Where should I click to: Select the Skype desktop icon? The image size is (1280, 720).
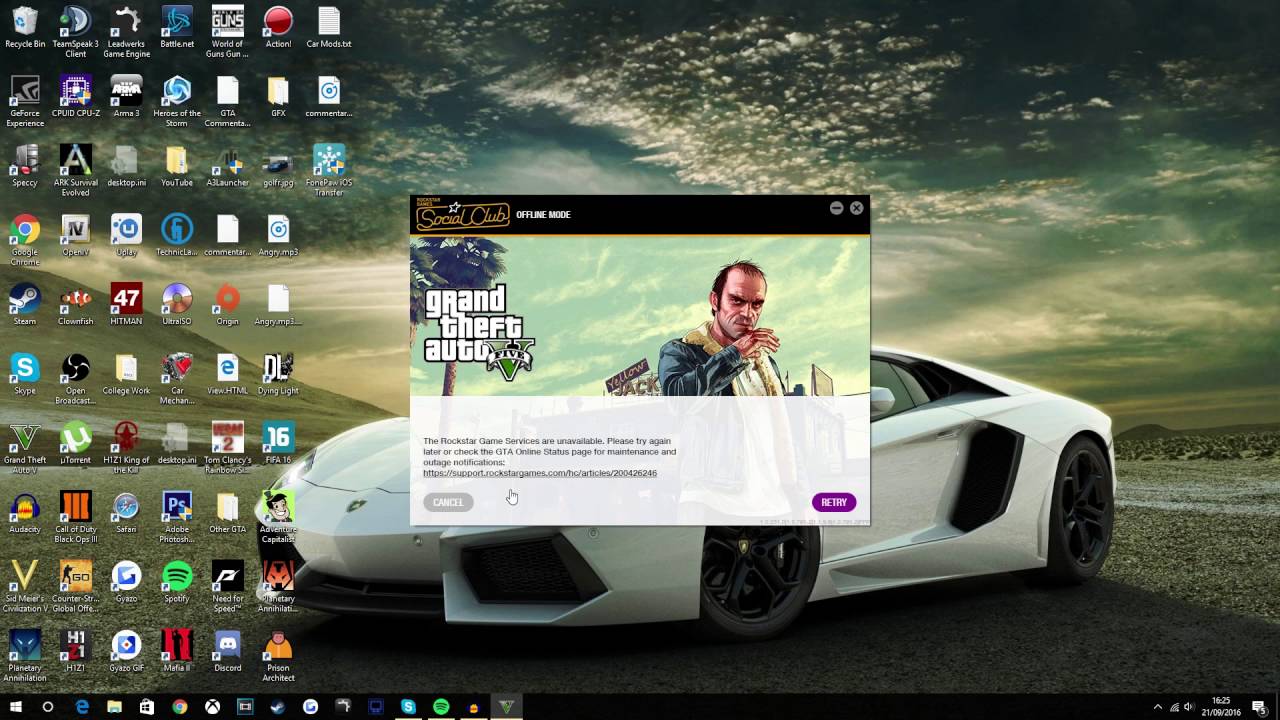point(25,373)
